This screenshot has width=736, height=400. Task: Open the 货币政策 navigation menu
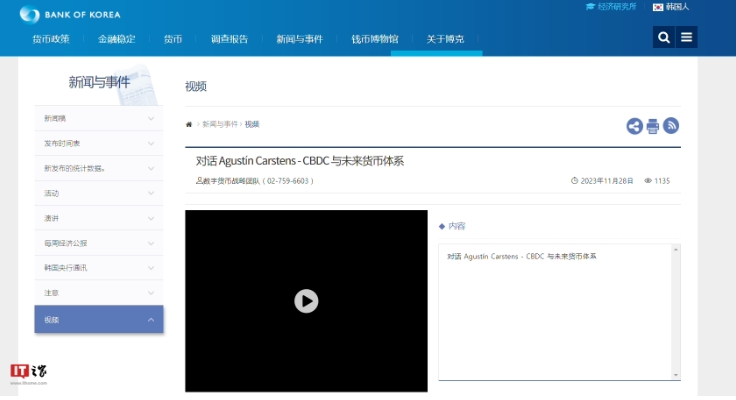tap(51, 39)
